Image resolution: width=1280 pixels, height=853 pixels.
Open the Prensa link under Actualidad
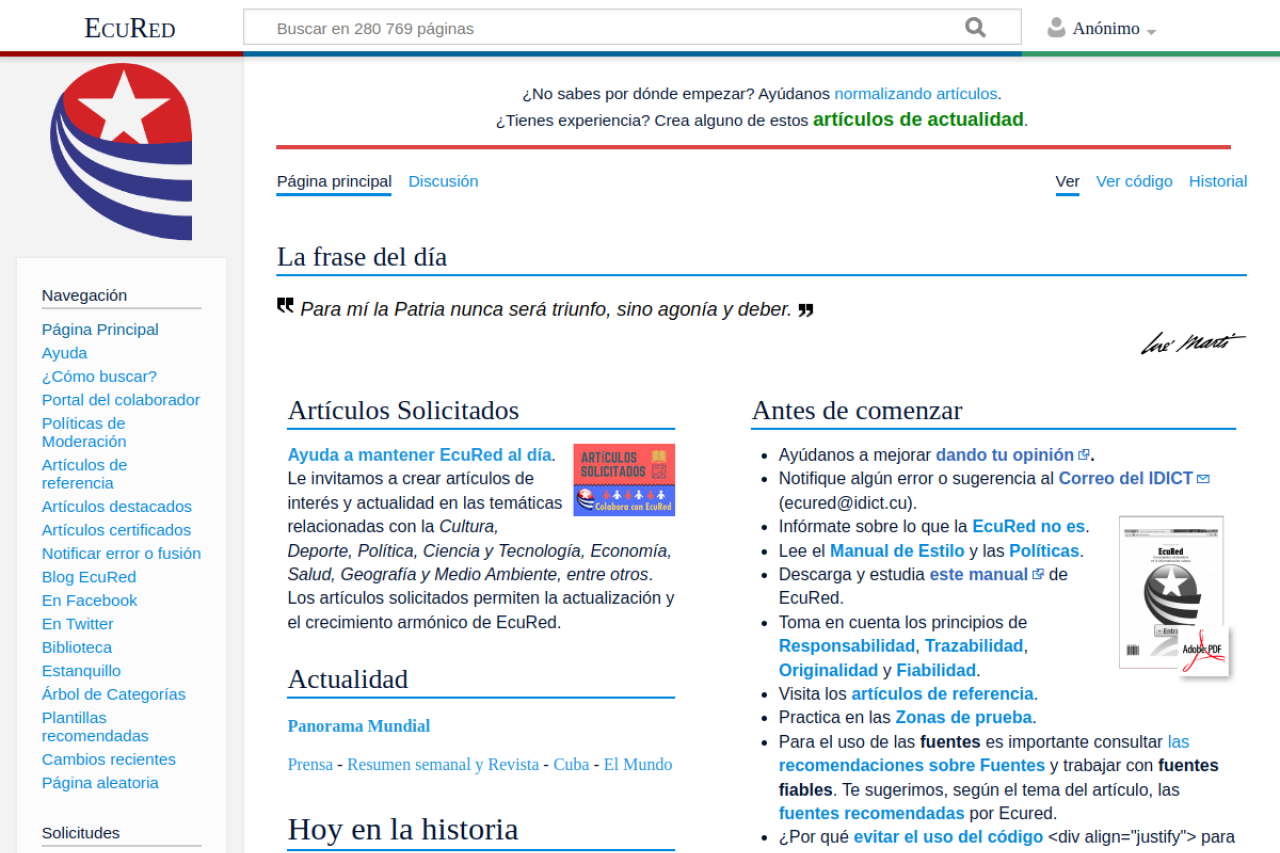tap(310, 765)
